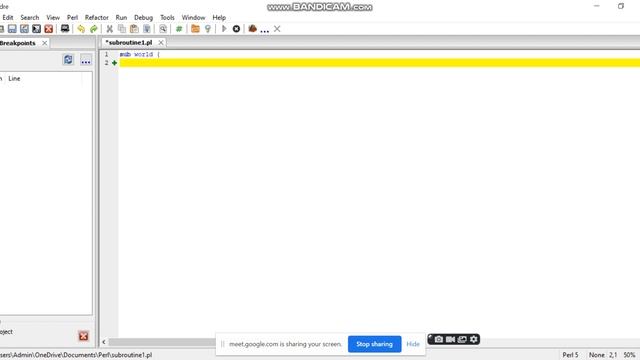Viewport: 640px width, 360px height.
Task: Select the Breakpoints panel tab
Action: [x=18, y=43]
